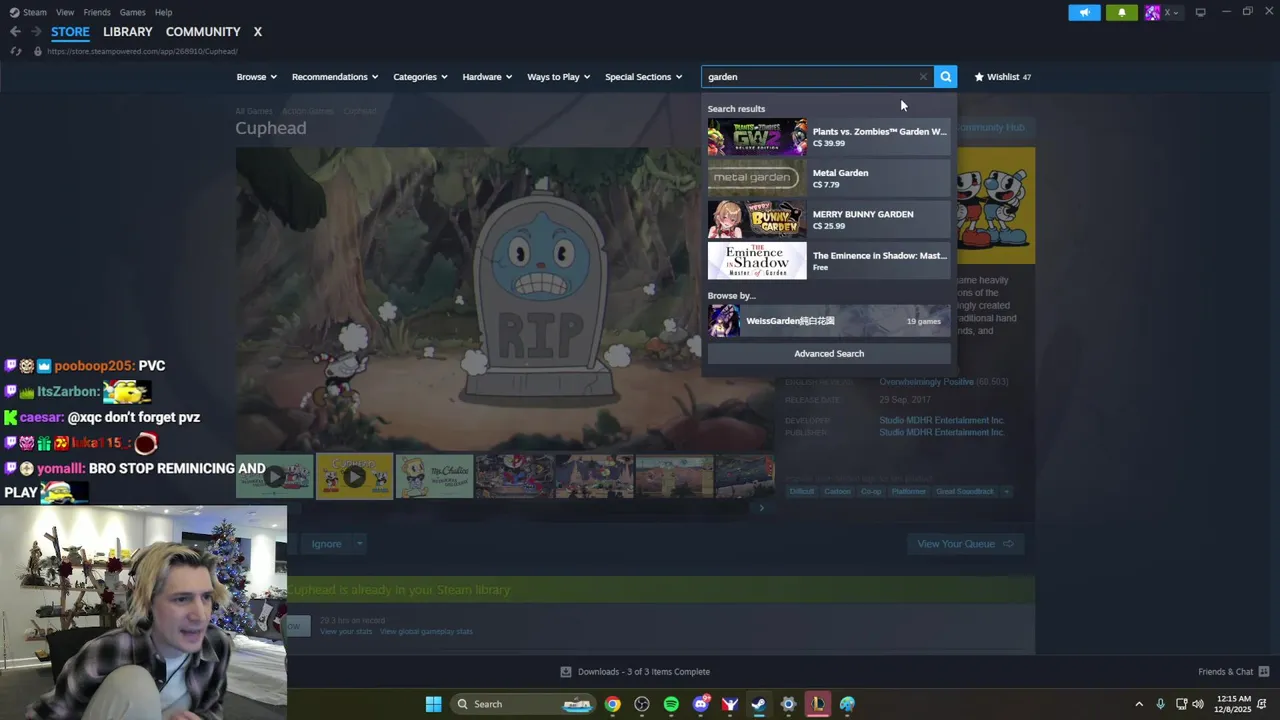
Task: Open the Games menu
Action: [132, 12]
